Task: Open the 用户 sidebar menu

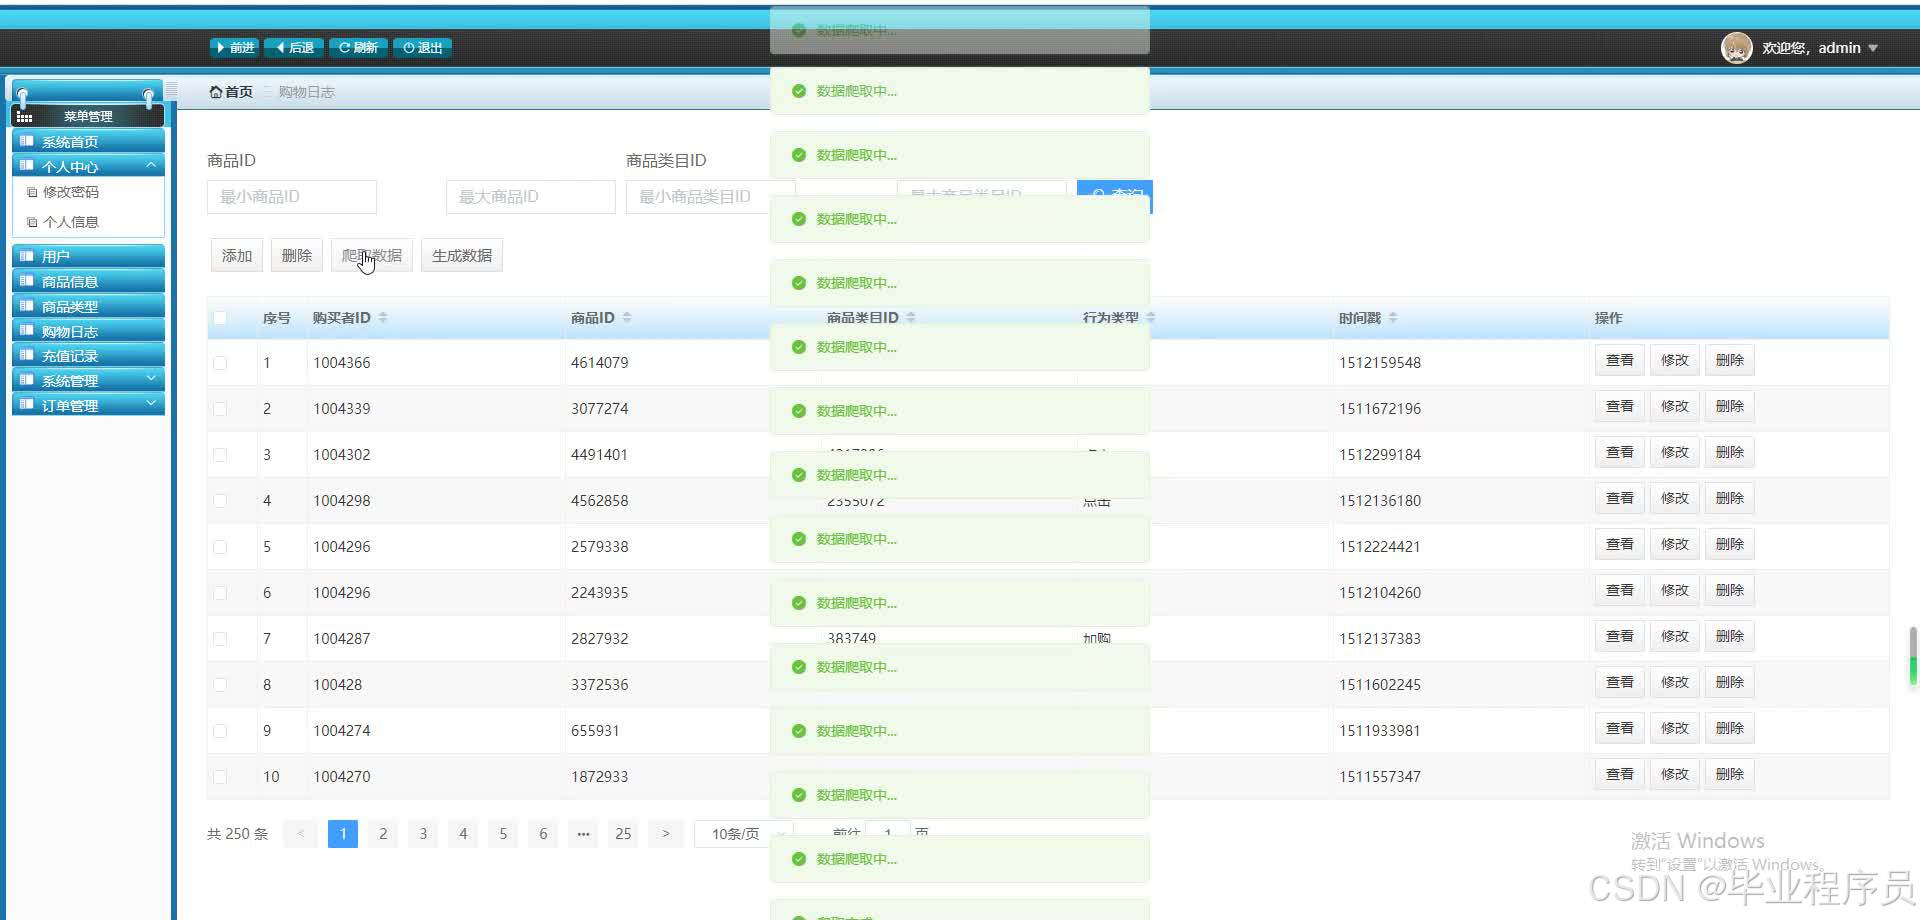Action: pos(88,257)
